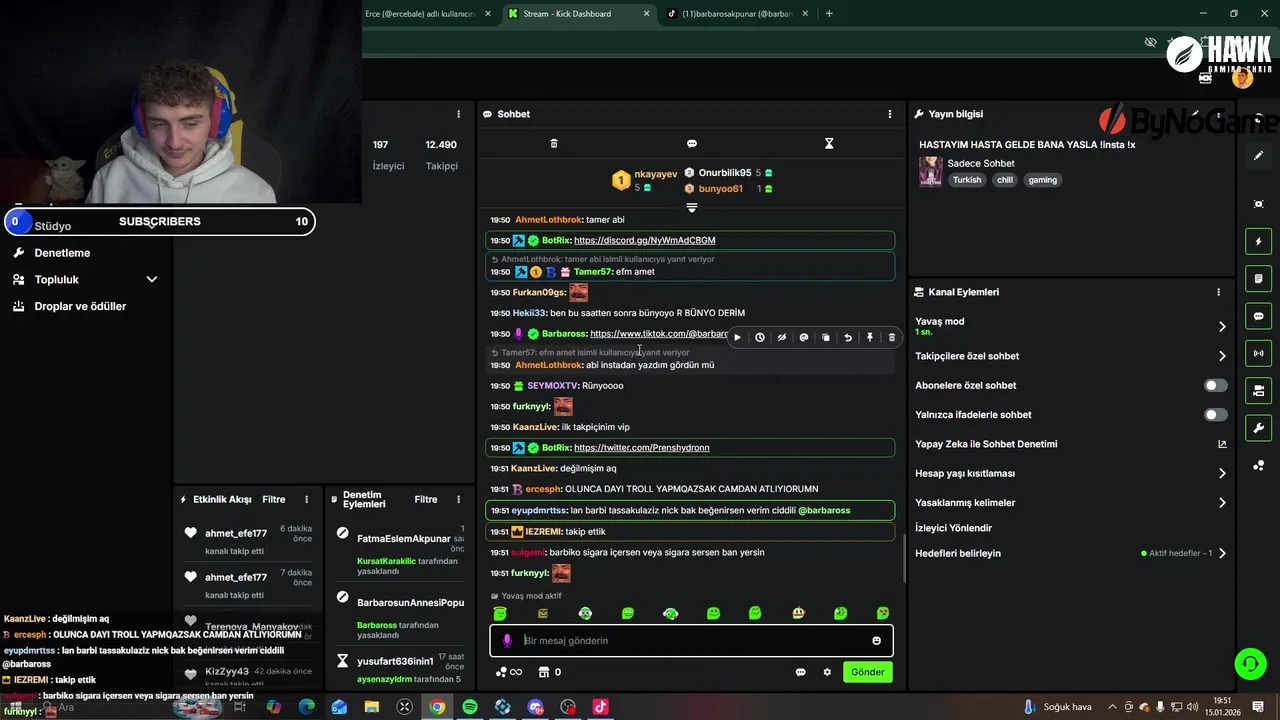Click the Gönder send button
Image resolution: width=1280 pixels, height=720 pixels.
click(x=867, y=672)
